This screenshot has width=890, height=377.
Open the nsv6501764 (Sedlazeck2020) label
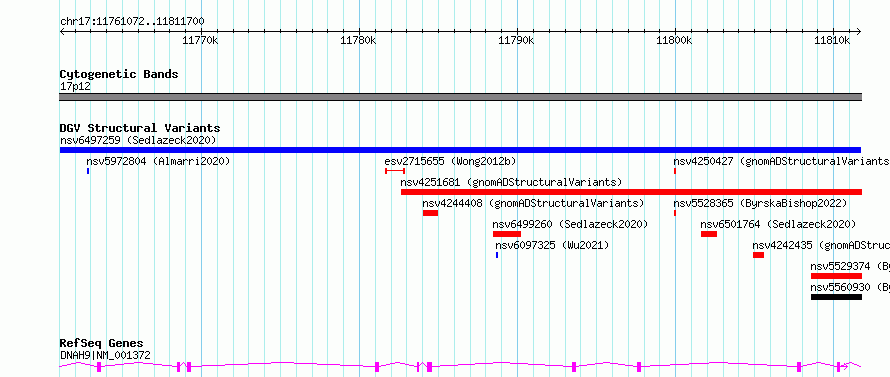pos(778,224)
